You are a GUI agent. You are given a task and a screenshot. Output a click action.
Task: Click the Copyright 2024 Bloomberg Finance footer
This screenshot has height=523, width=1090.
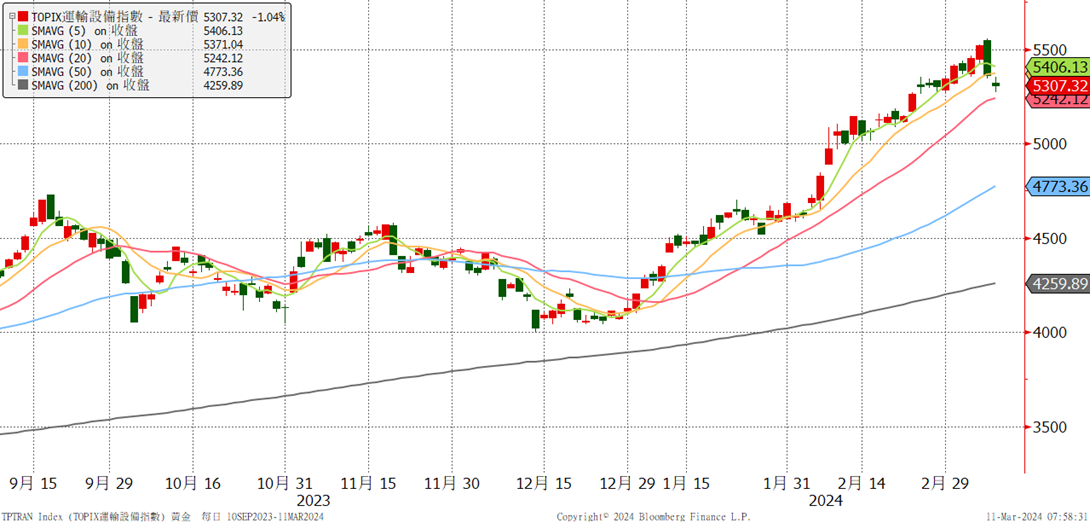coord(653,517)
